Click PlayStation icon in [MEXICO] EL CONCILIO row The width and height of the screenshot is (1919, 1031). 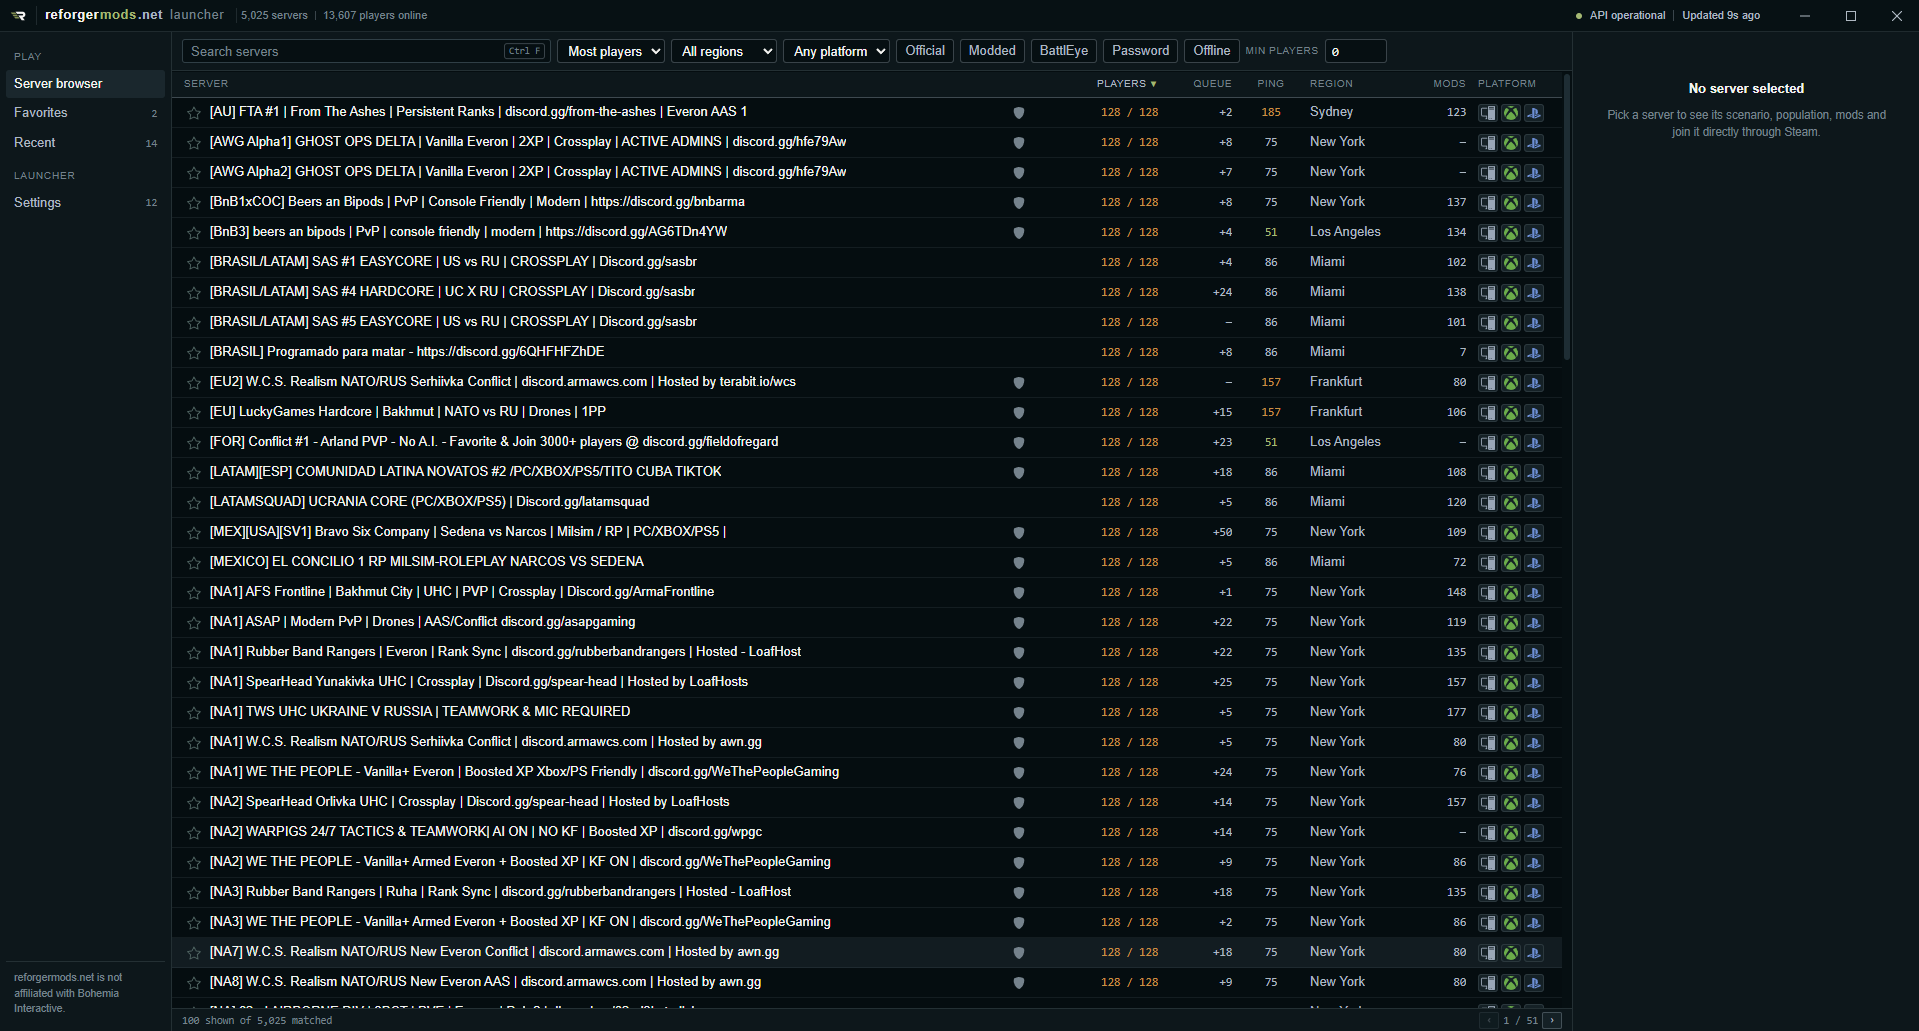(x=1534, y=563)
